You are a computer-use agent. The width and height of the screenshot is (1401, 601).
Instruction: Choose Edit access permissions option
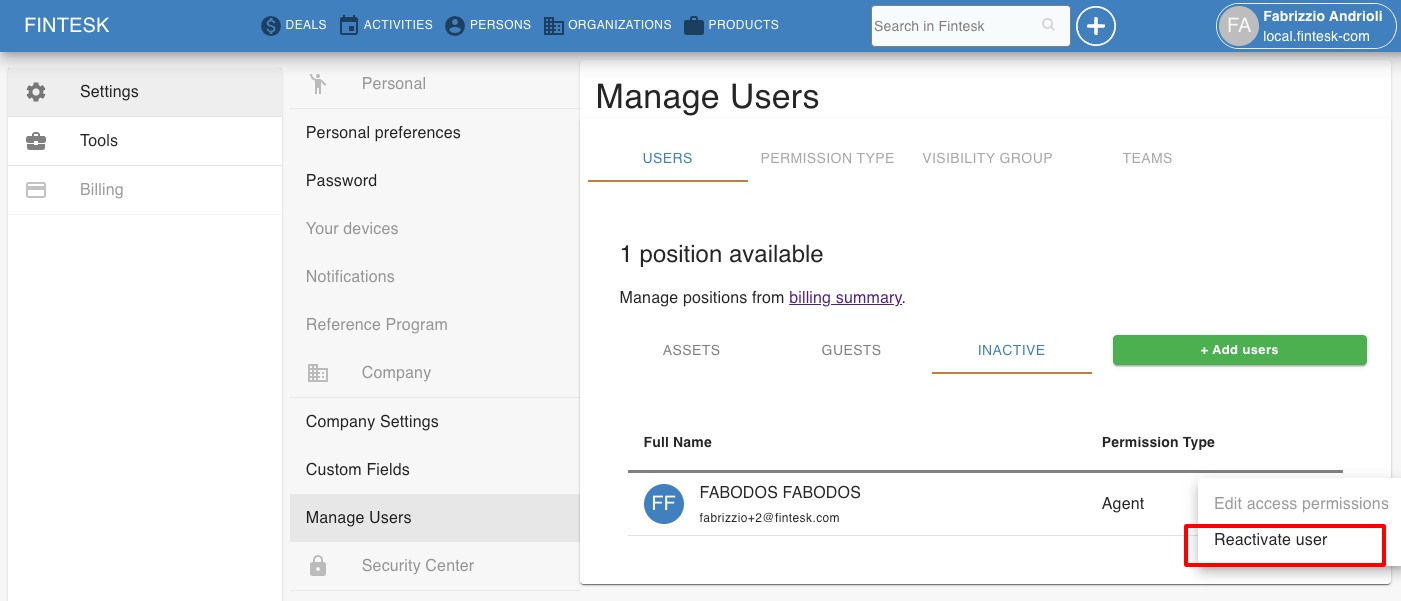pyautogui.click(x=1300, y=504)
